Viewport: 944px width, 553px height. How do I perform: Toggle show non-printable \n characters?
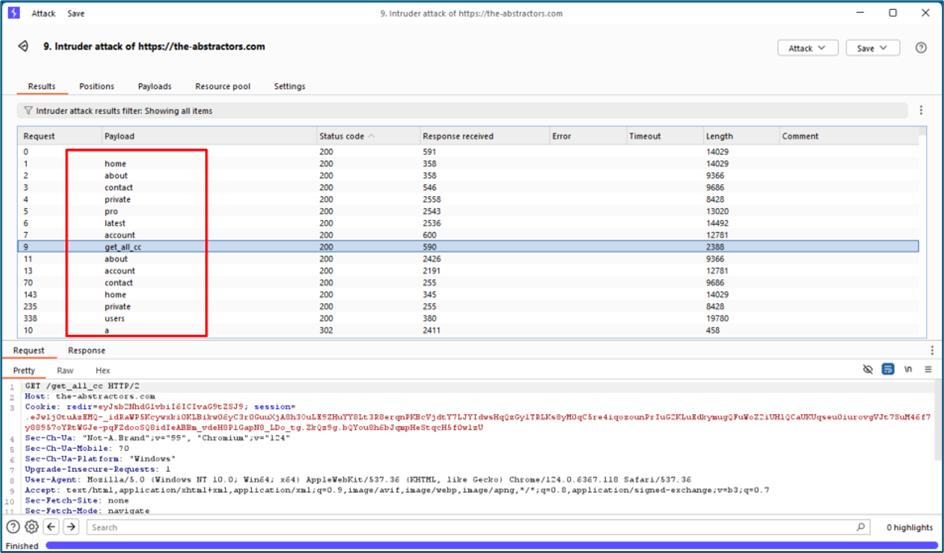(x=908, y=369)
